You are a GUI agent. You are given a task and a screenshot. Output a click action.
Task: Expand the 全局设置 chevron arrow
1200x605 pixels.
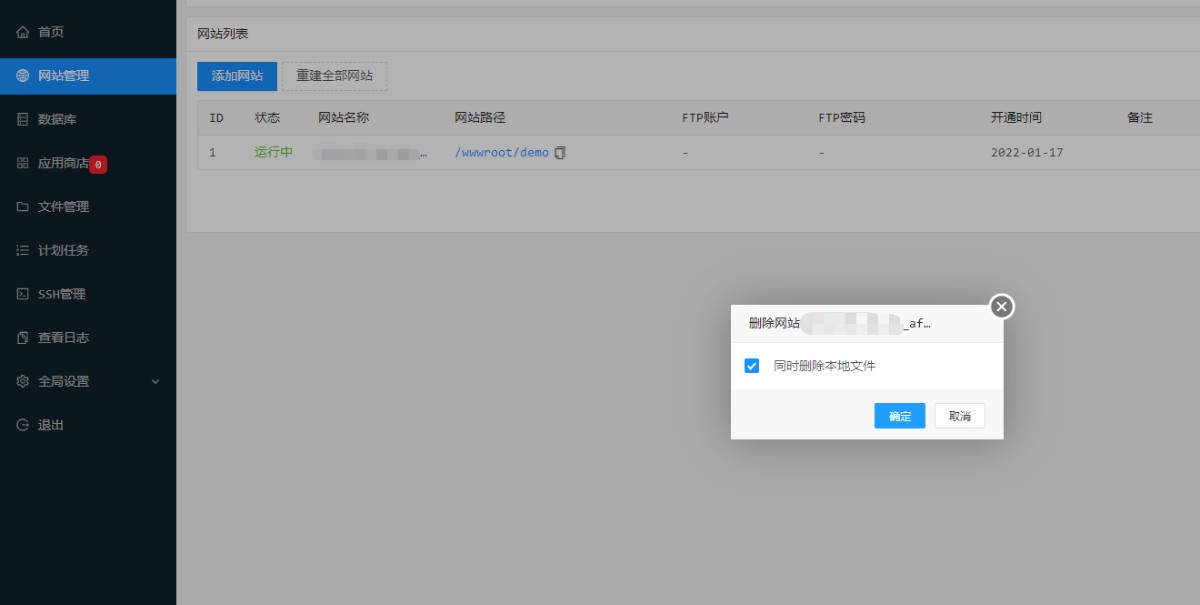[155, 382]
